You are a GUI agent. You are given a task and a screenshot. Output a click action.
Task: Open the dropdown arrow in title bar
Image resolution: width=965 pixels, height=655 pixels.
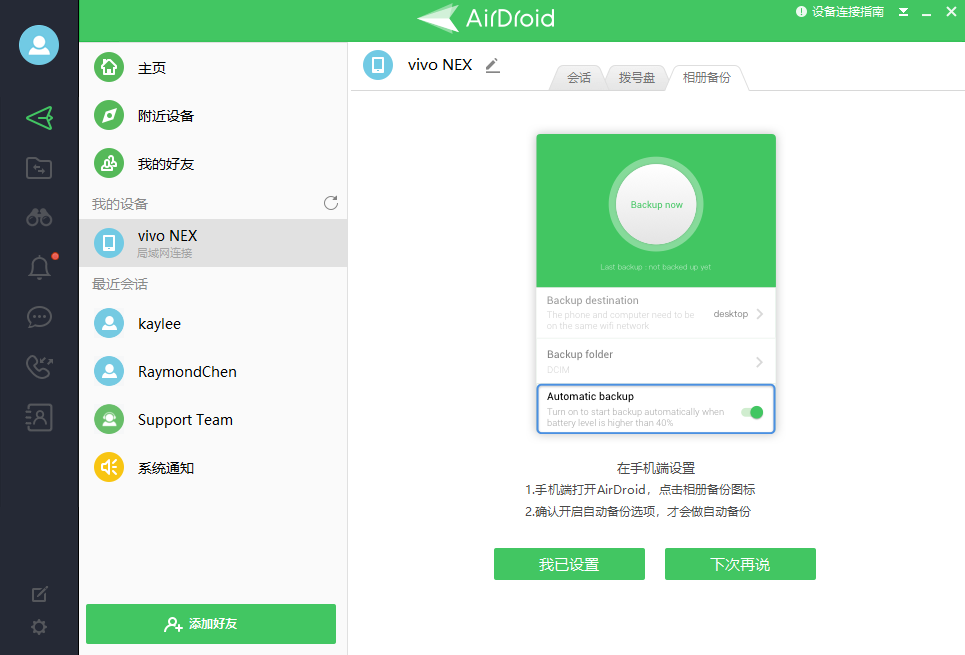click(x=903, y=12)
